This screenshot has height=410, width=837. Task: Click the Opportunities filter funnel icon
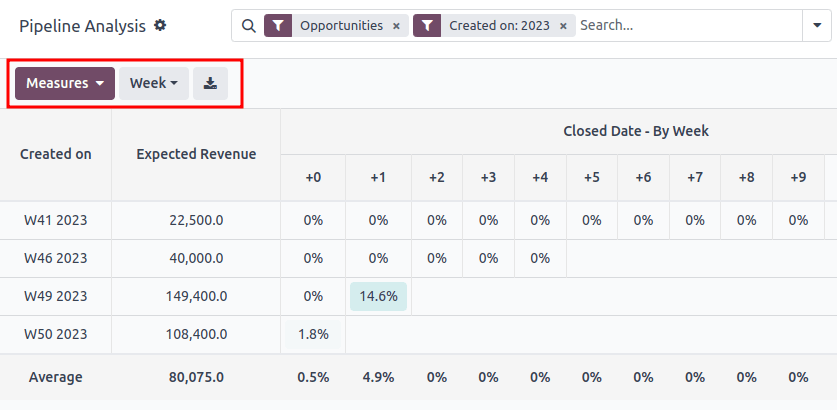pyautogui.click(x=278, y=26)
